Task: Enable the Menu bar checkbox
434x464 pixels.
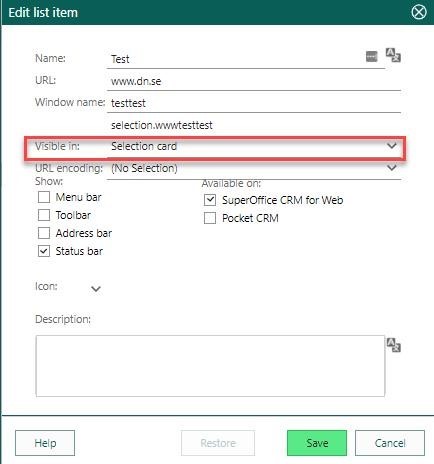Action: pyautogui.click(x=44, y=197)
